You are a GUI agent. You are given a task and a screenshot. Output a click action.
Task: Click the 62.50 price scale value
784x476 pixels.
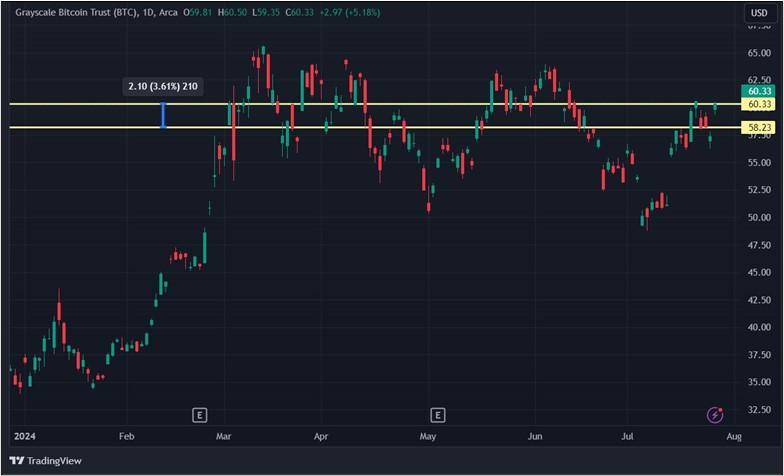tap(759, 80)
